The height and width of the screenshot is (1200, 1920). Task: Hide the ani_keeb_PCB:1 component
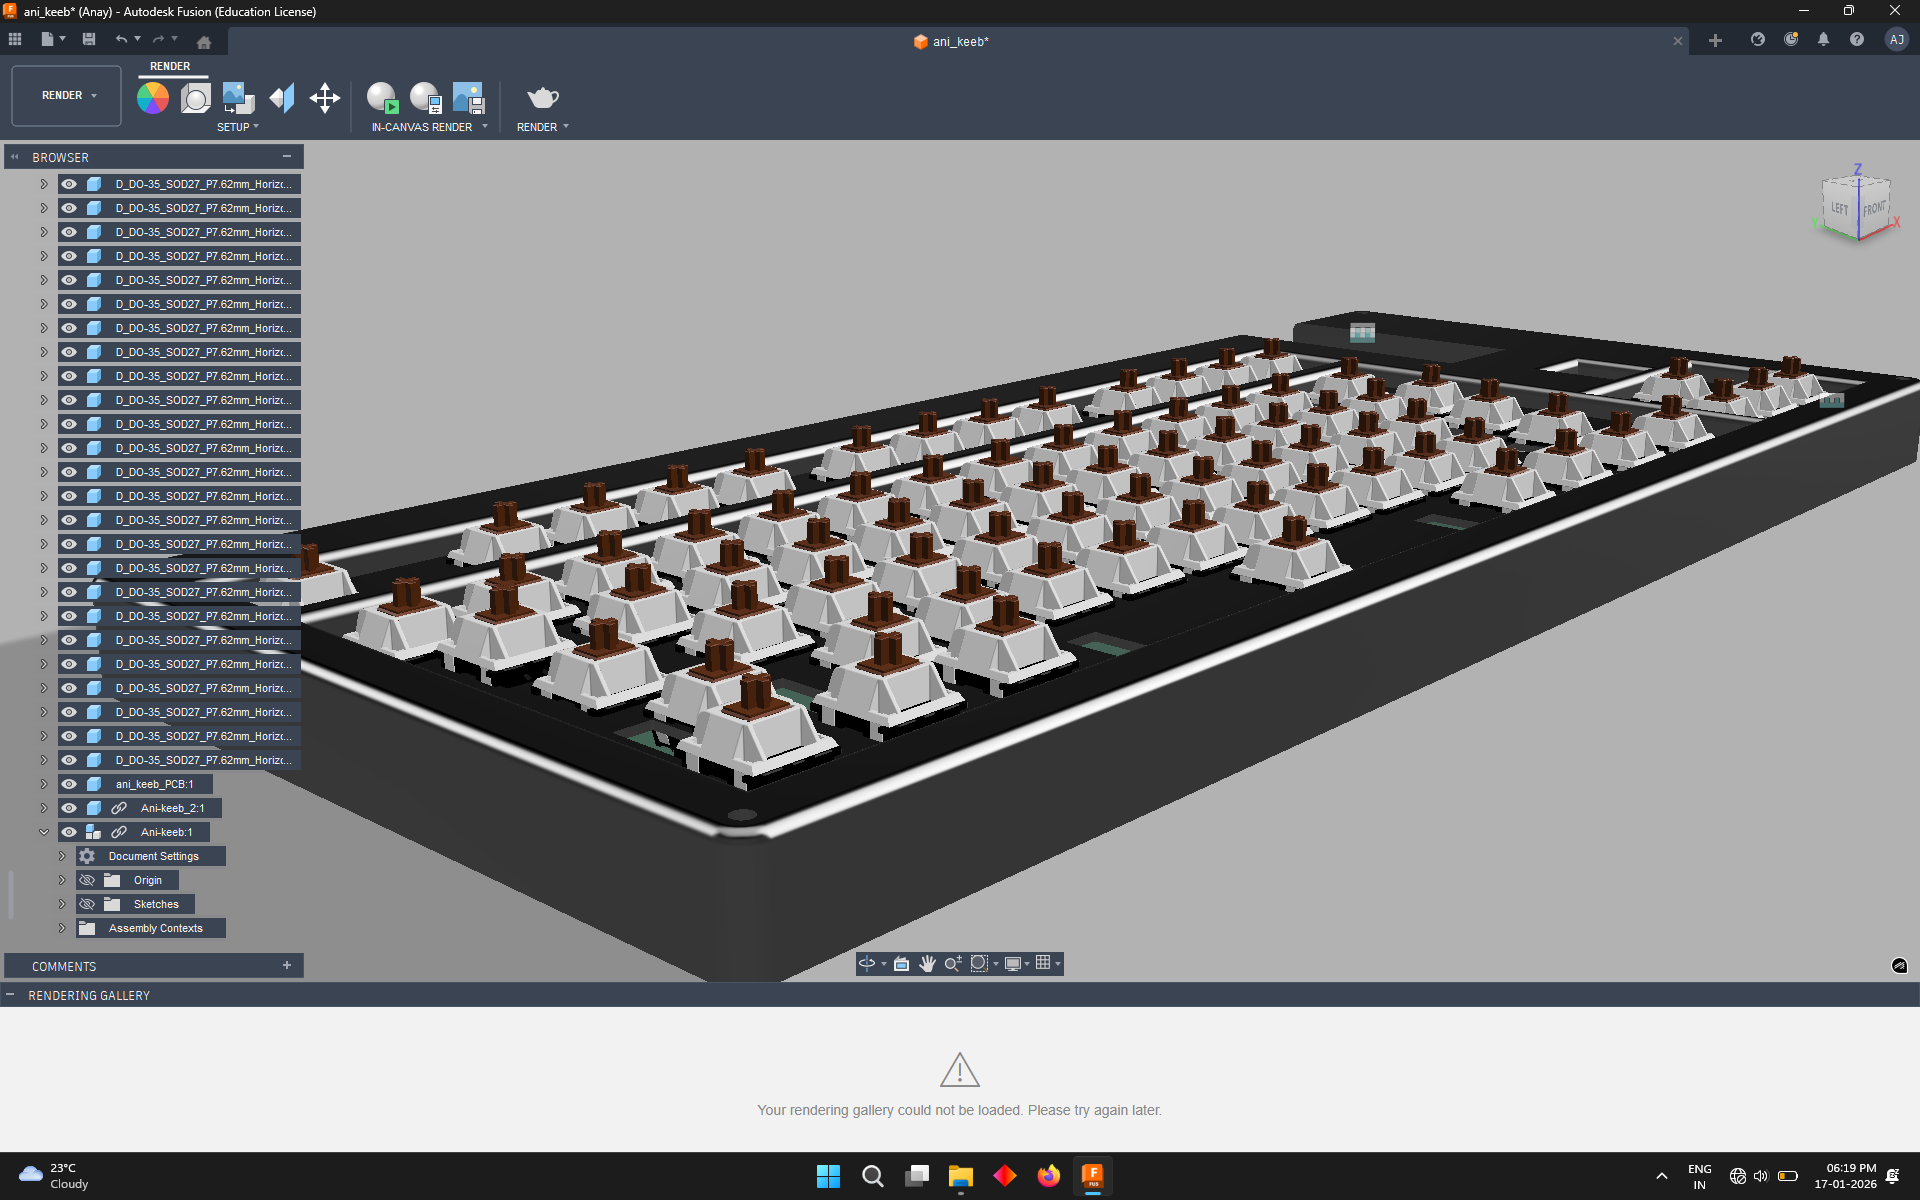69,784
